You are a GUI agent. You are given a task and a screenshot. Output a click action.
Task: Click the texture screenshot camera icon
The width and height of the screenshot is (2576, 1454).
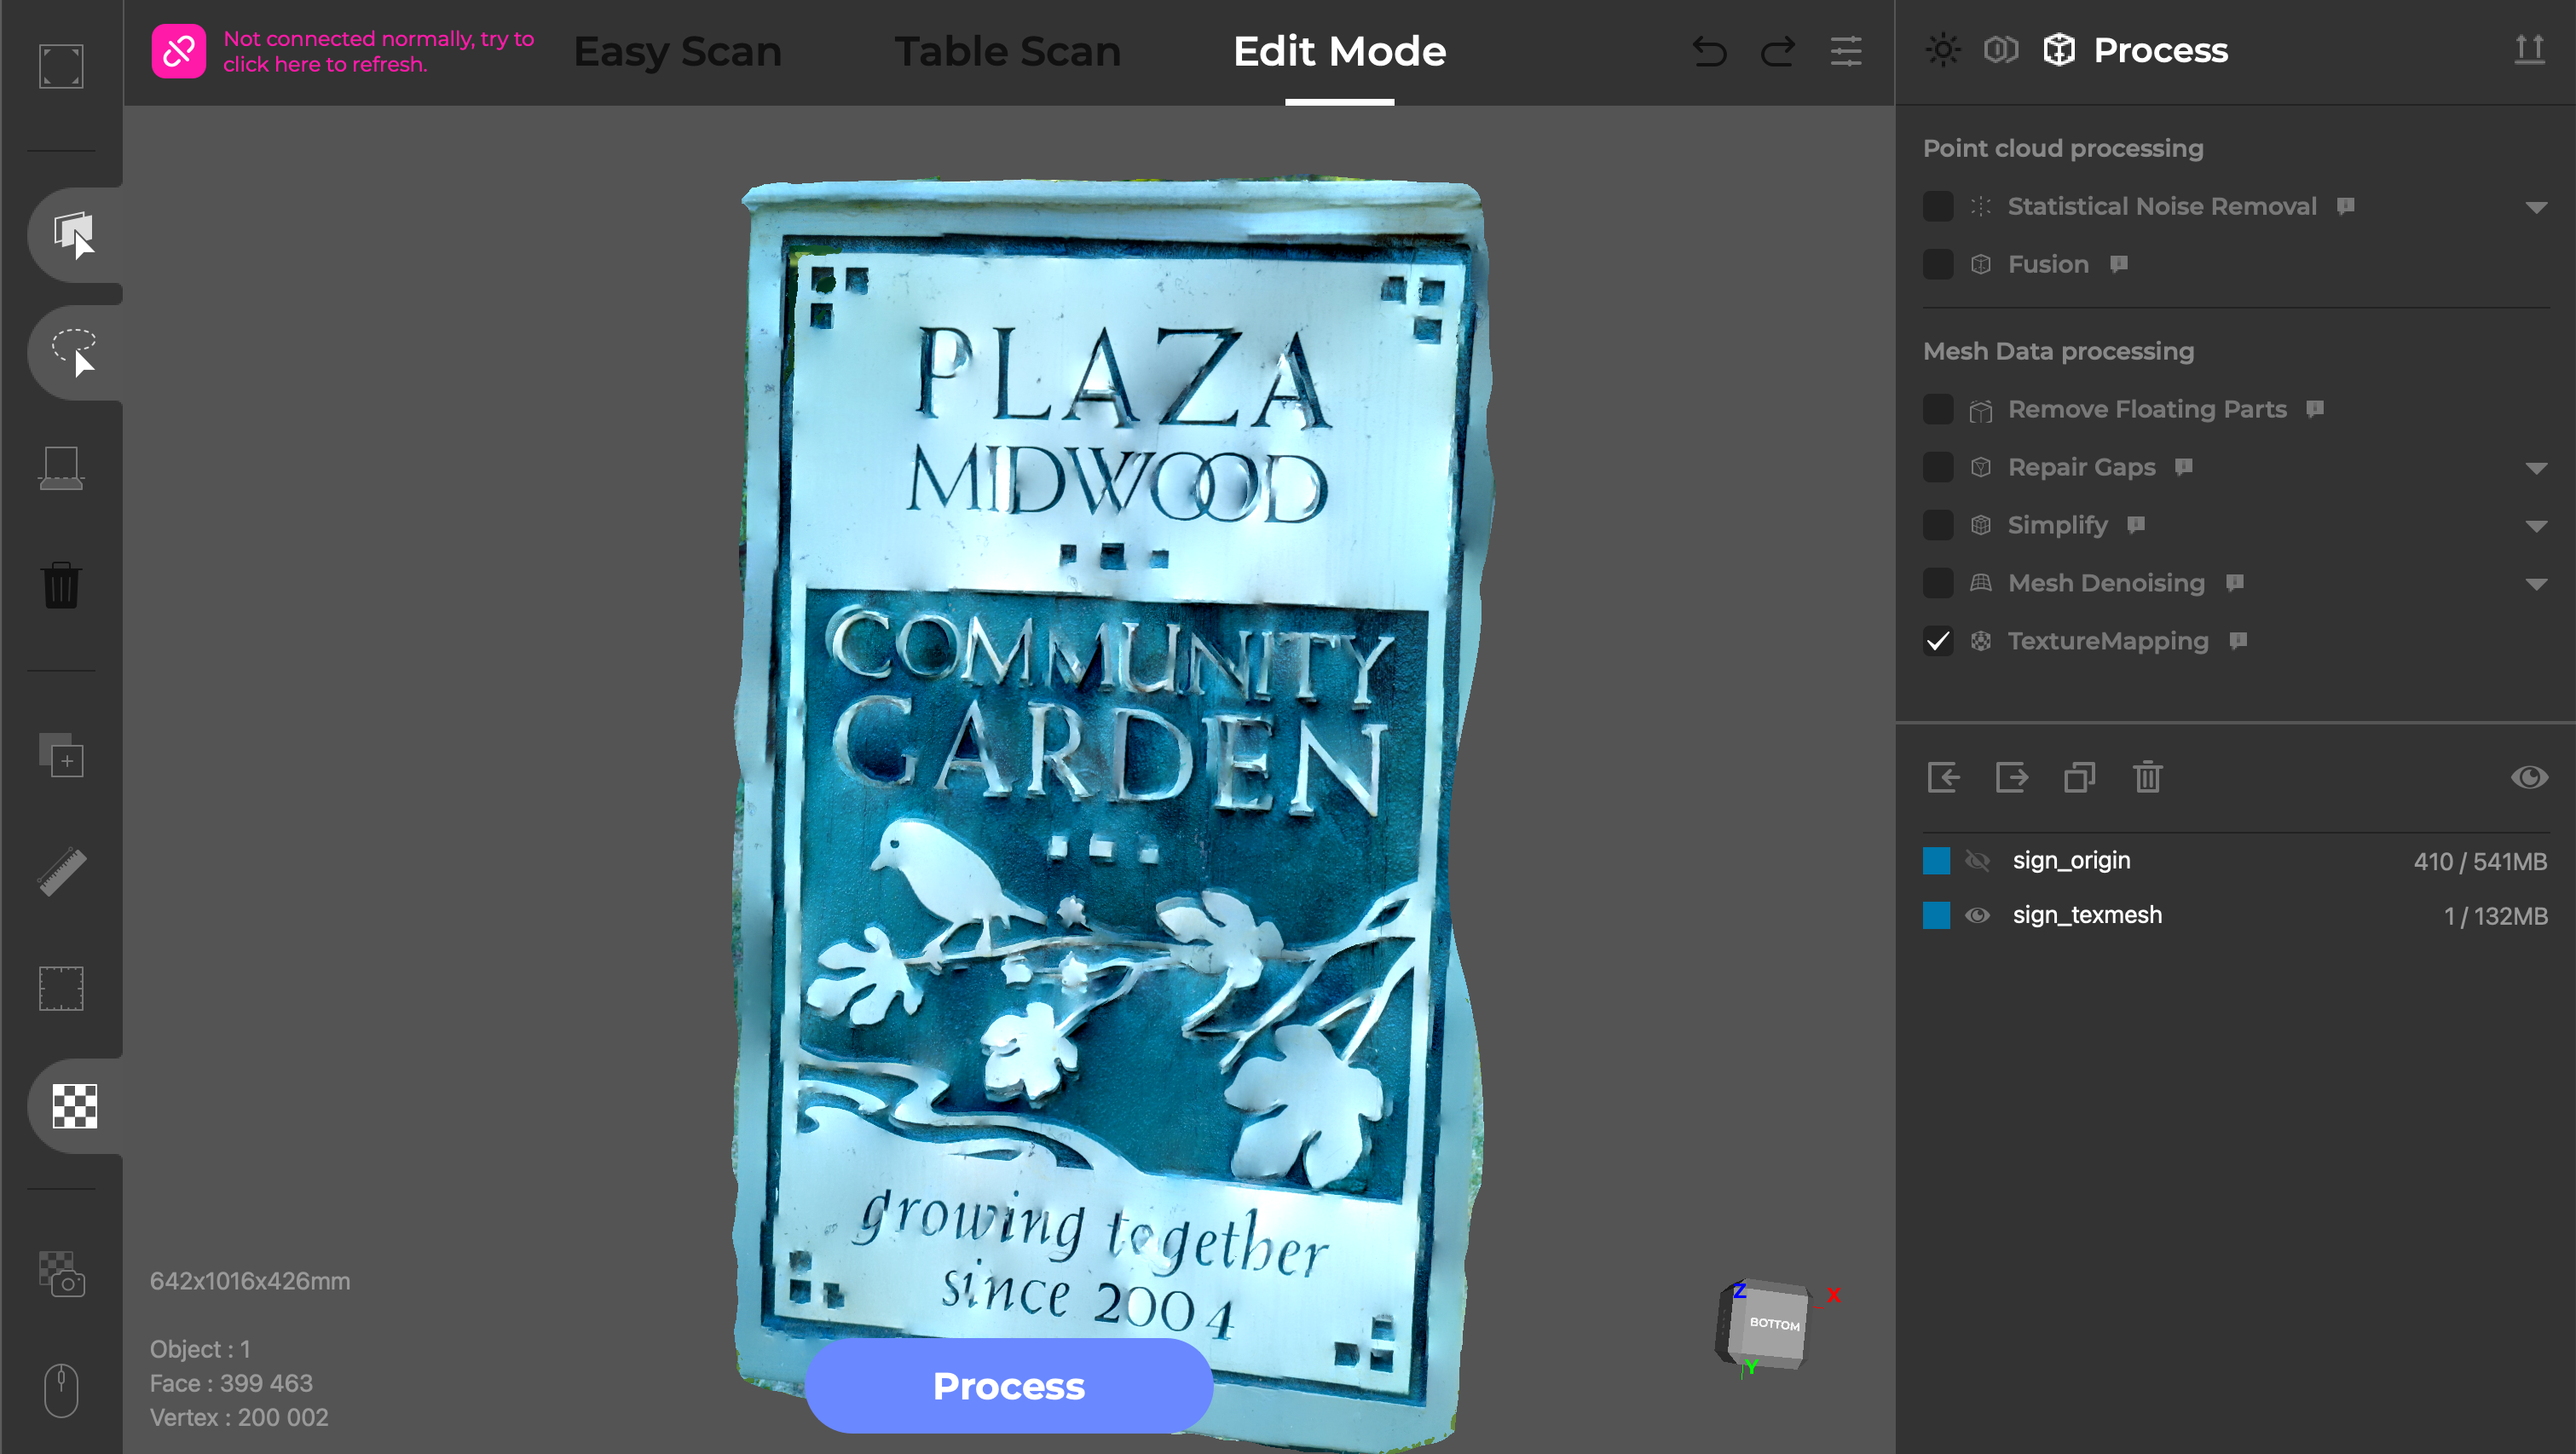(61, 1274)
